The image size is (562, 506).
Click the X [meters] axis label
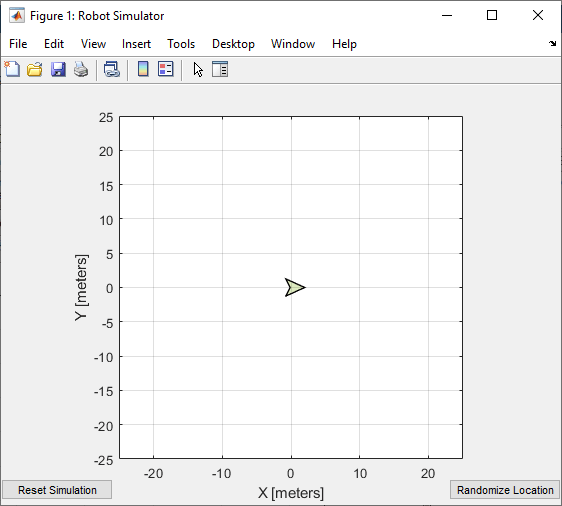pos(291,493)
